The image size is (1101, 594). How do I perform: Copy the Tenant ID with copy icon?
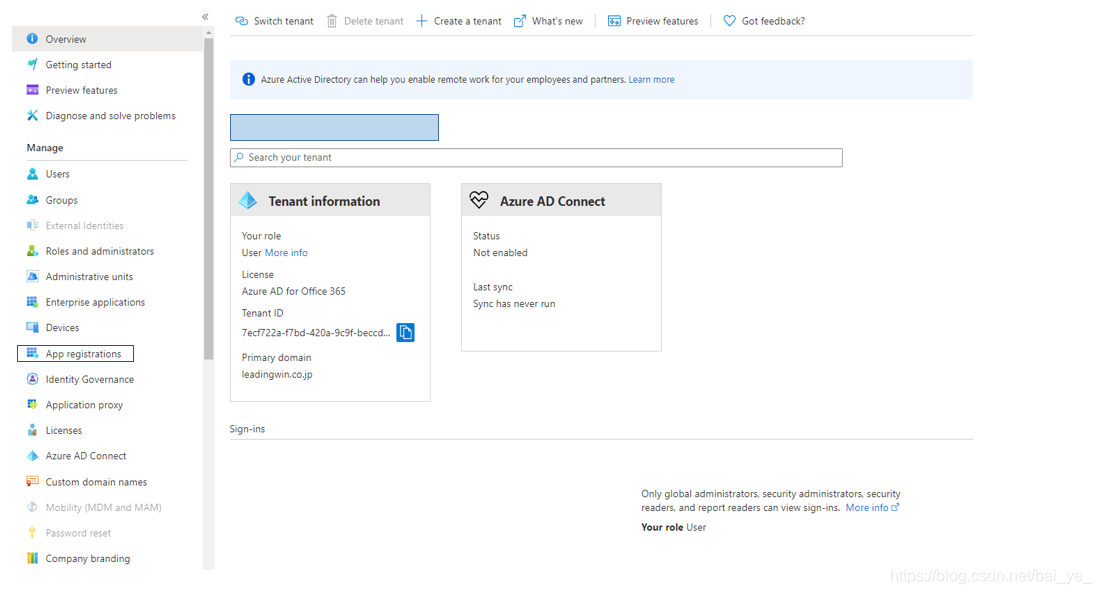click(x=405, y=332)
